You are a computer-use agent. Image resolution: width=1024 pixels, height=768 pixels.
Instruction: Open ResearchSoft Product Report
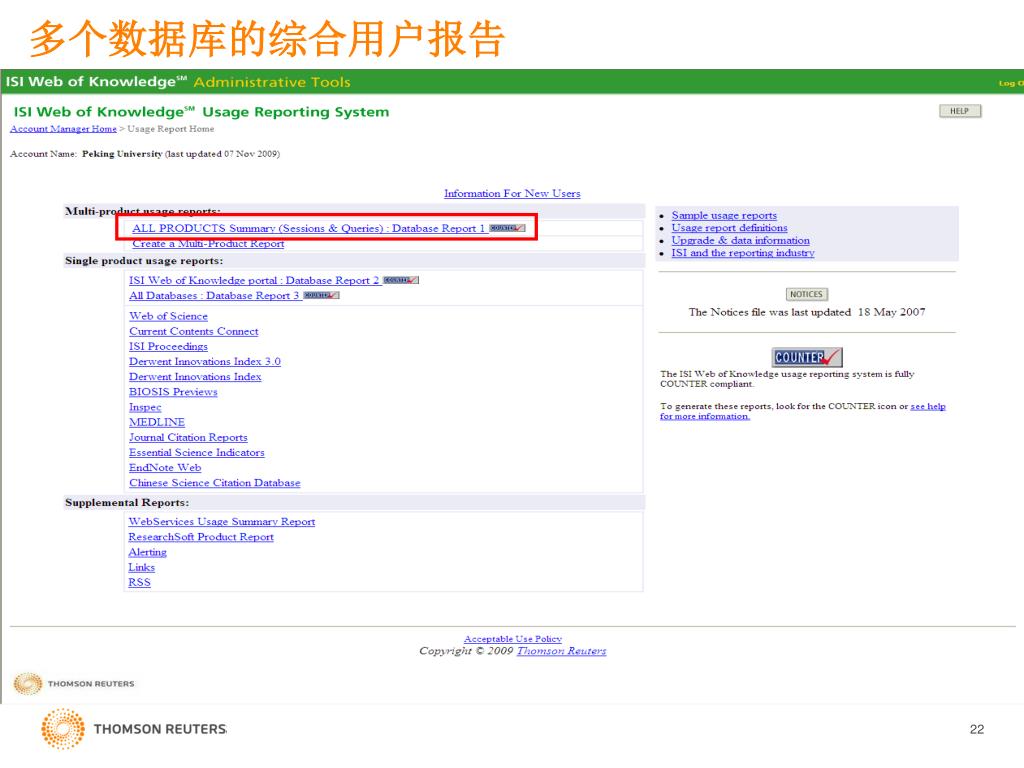201,537
